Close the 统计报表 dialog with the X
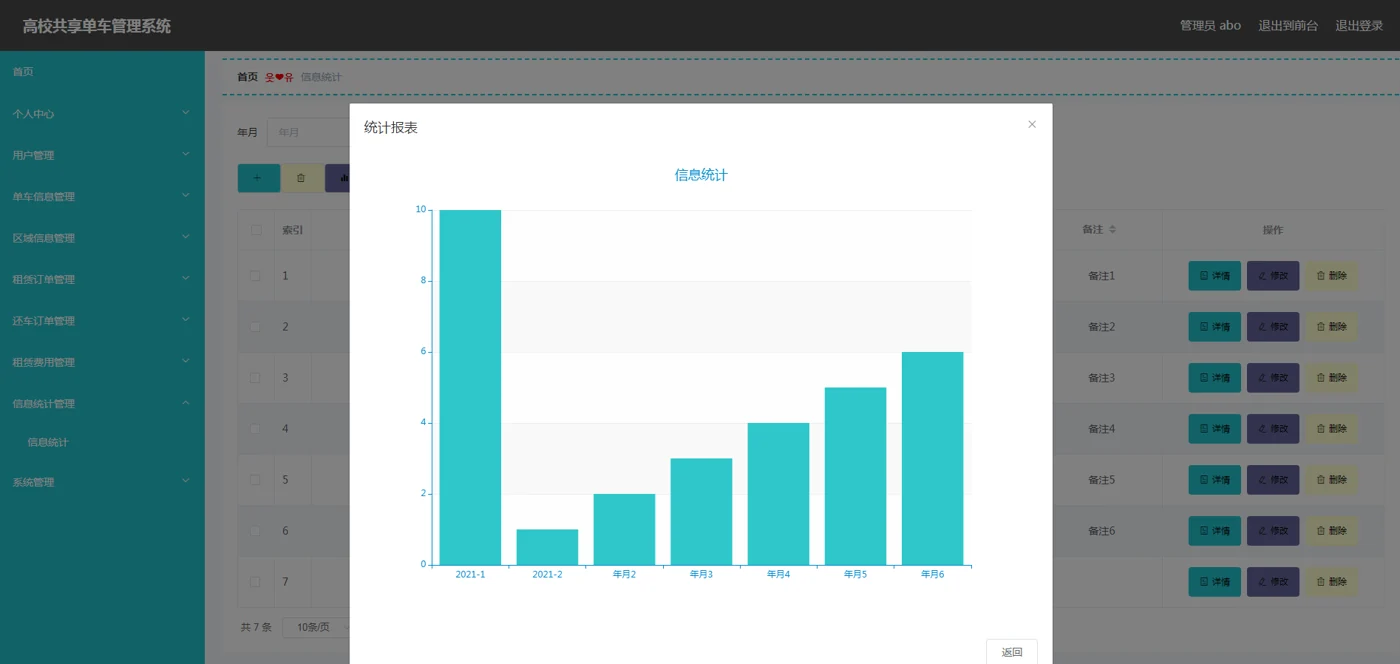The width and height of the screenshot is (1400, 664). point(1032,125)
